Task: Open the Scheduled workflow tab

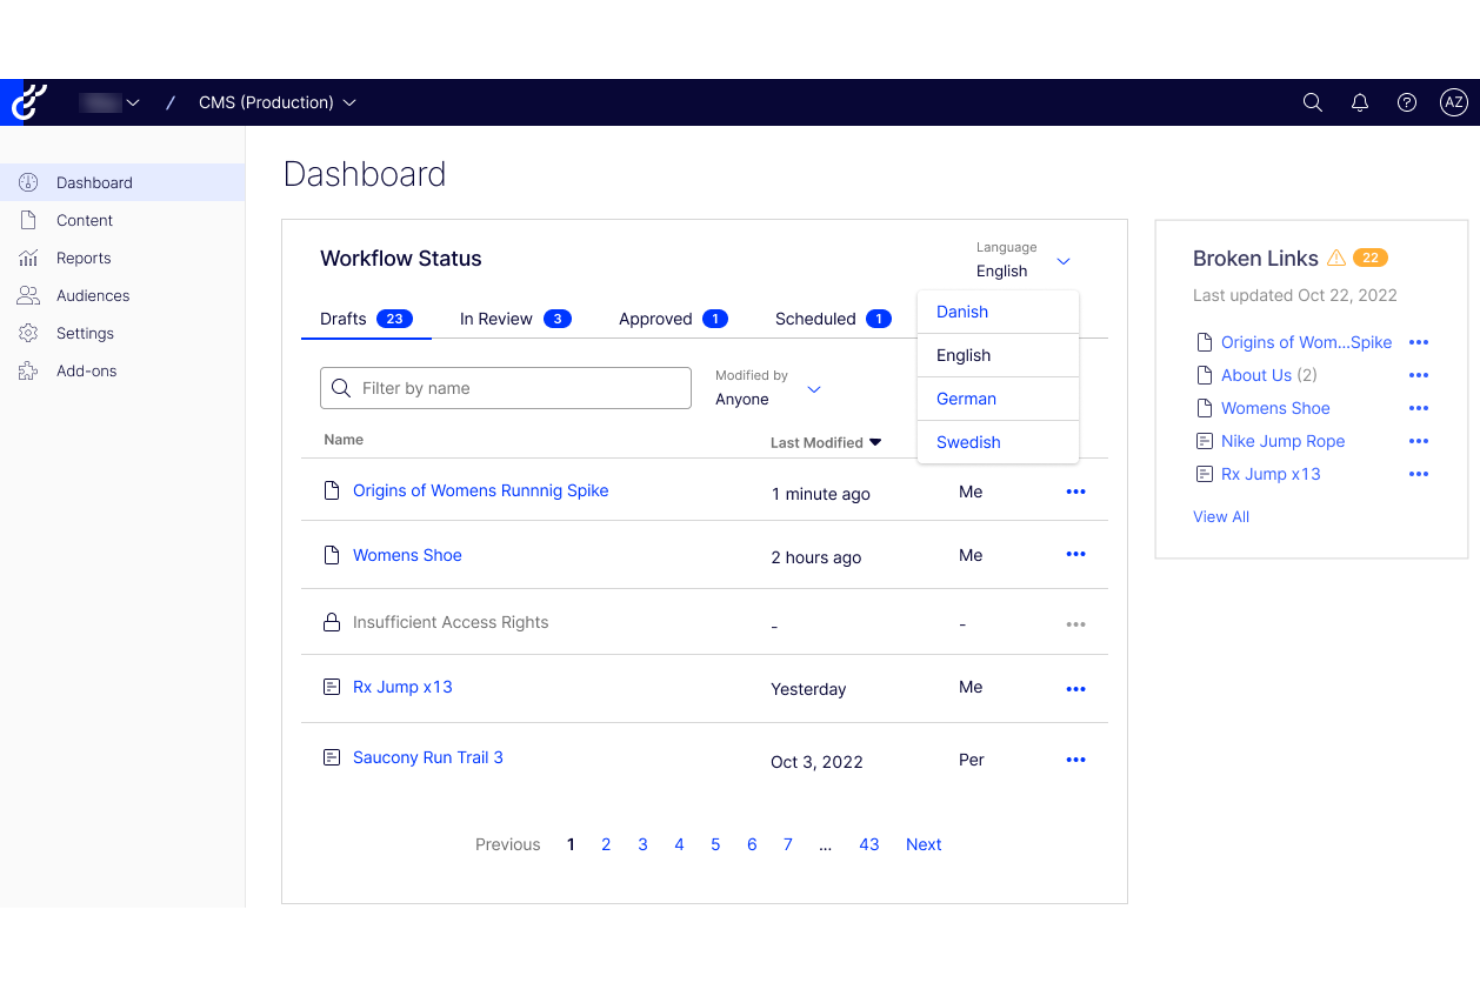Action: [x=816, y=318]
